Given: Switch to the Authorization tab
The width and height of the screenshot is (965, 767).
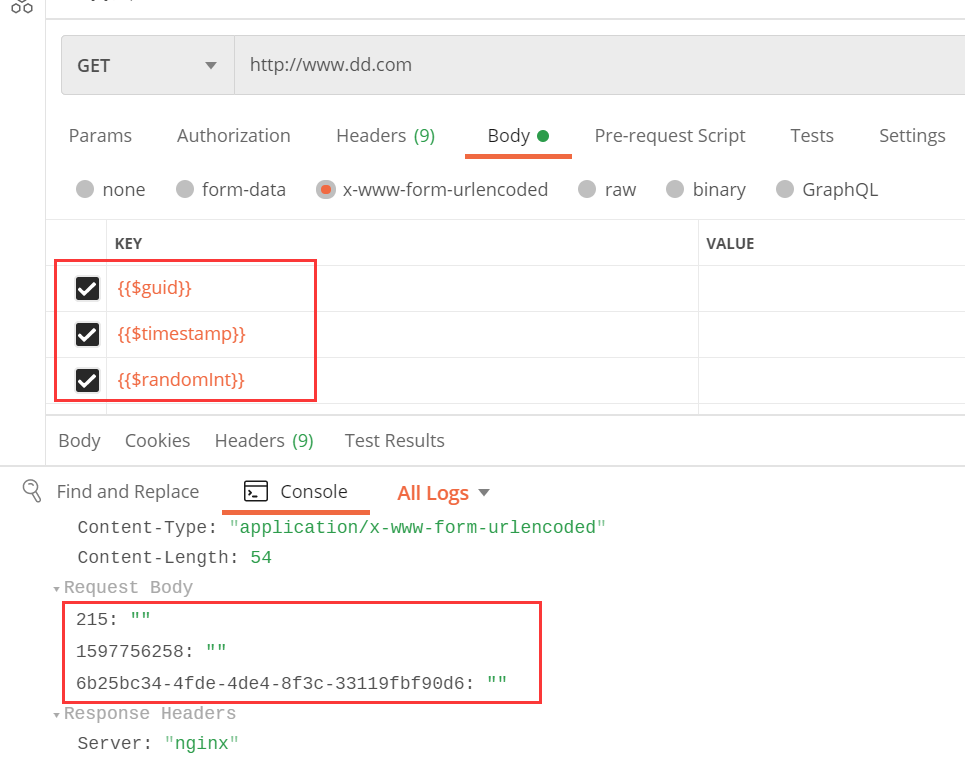Looking at the screenshot, I should [234, 135].
